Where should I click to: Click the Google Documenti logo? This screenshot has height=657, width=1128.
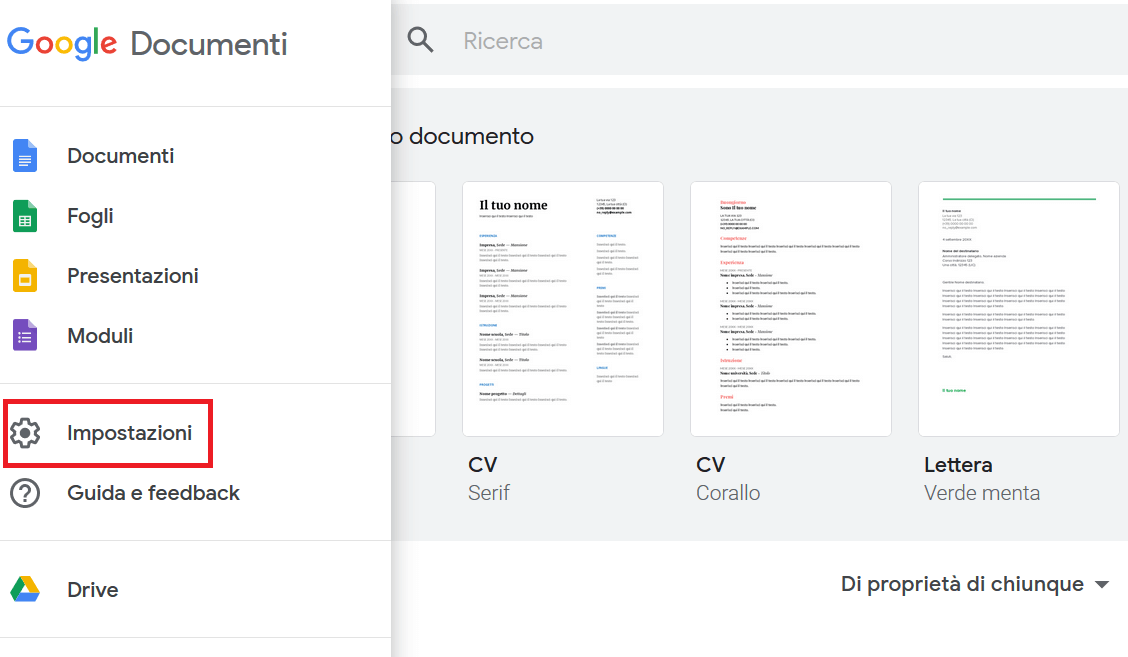pos(147,43)
